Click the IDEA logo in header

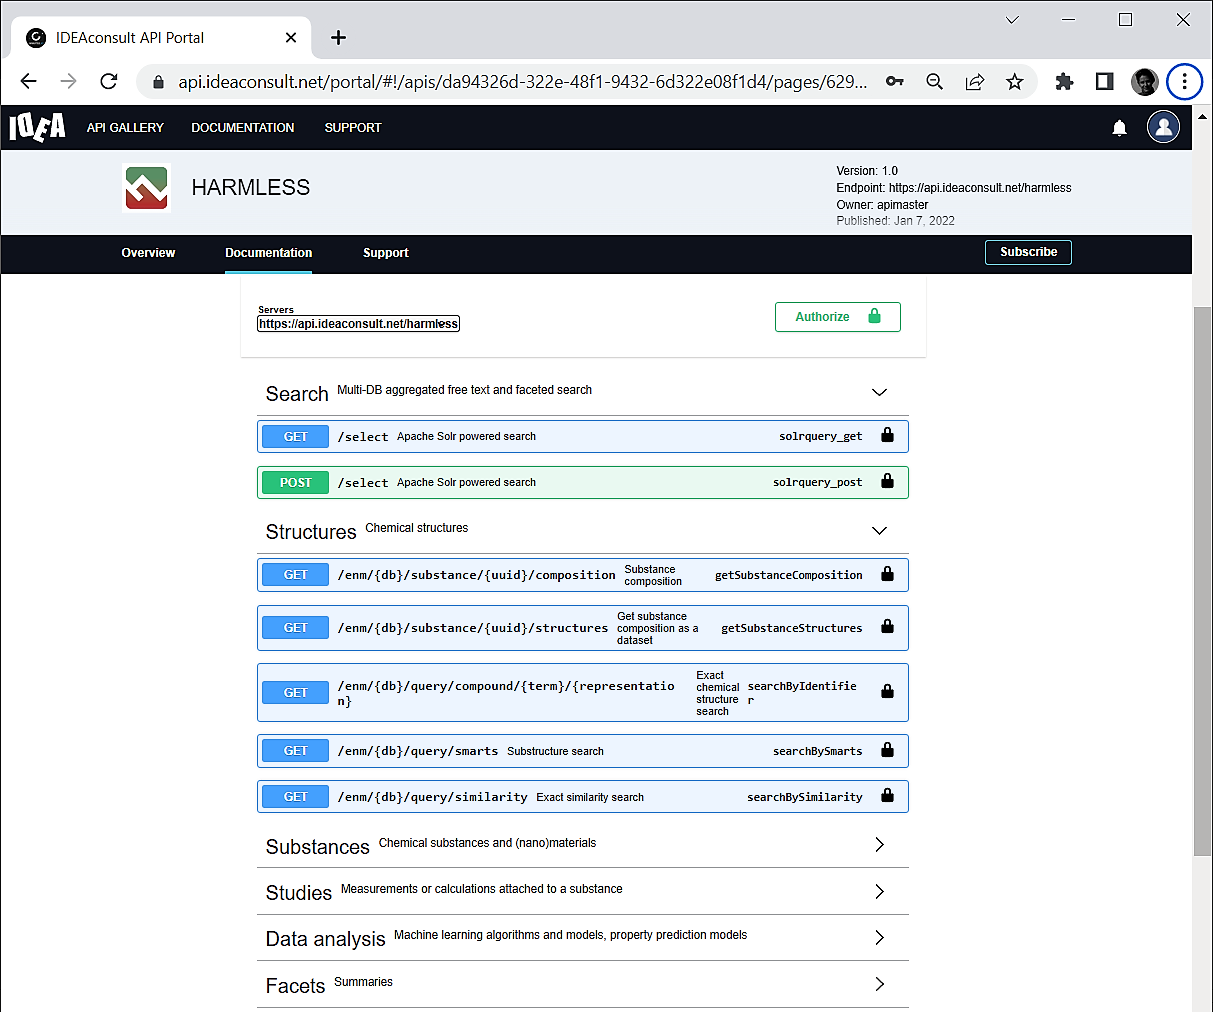[x=37, y=127]
